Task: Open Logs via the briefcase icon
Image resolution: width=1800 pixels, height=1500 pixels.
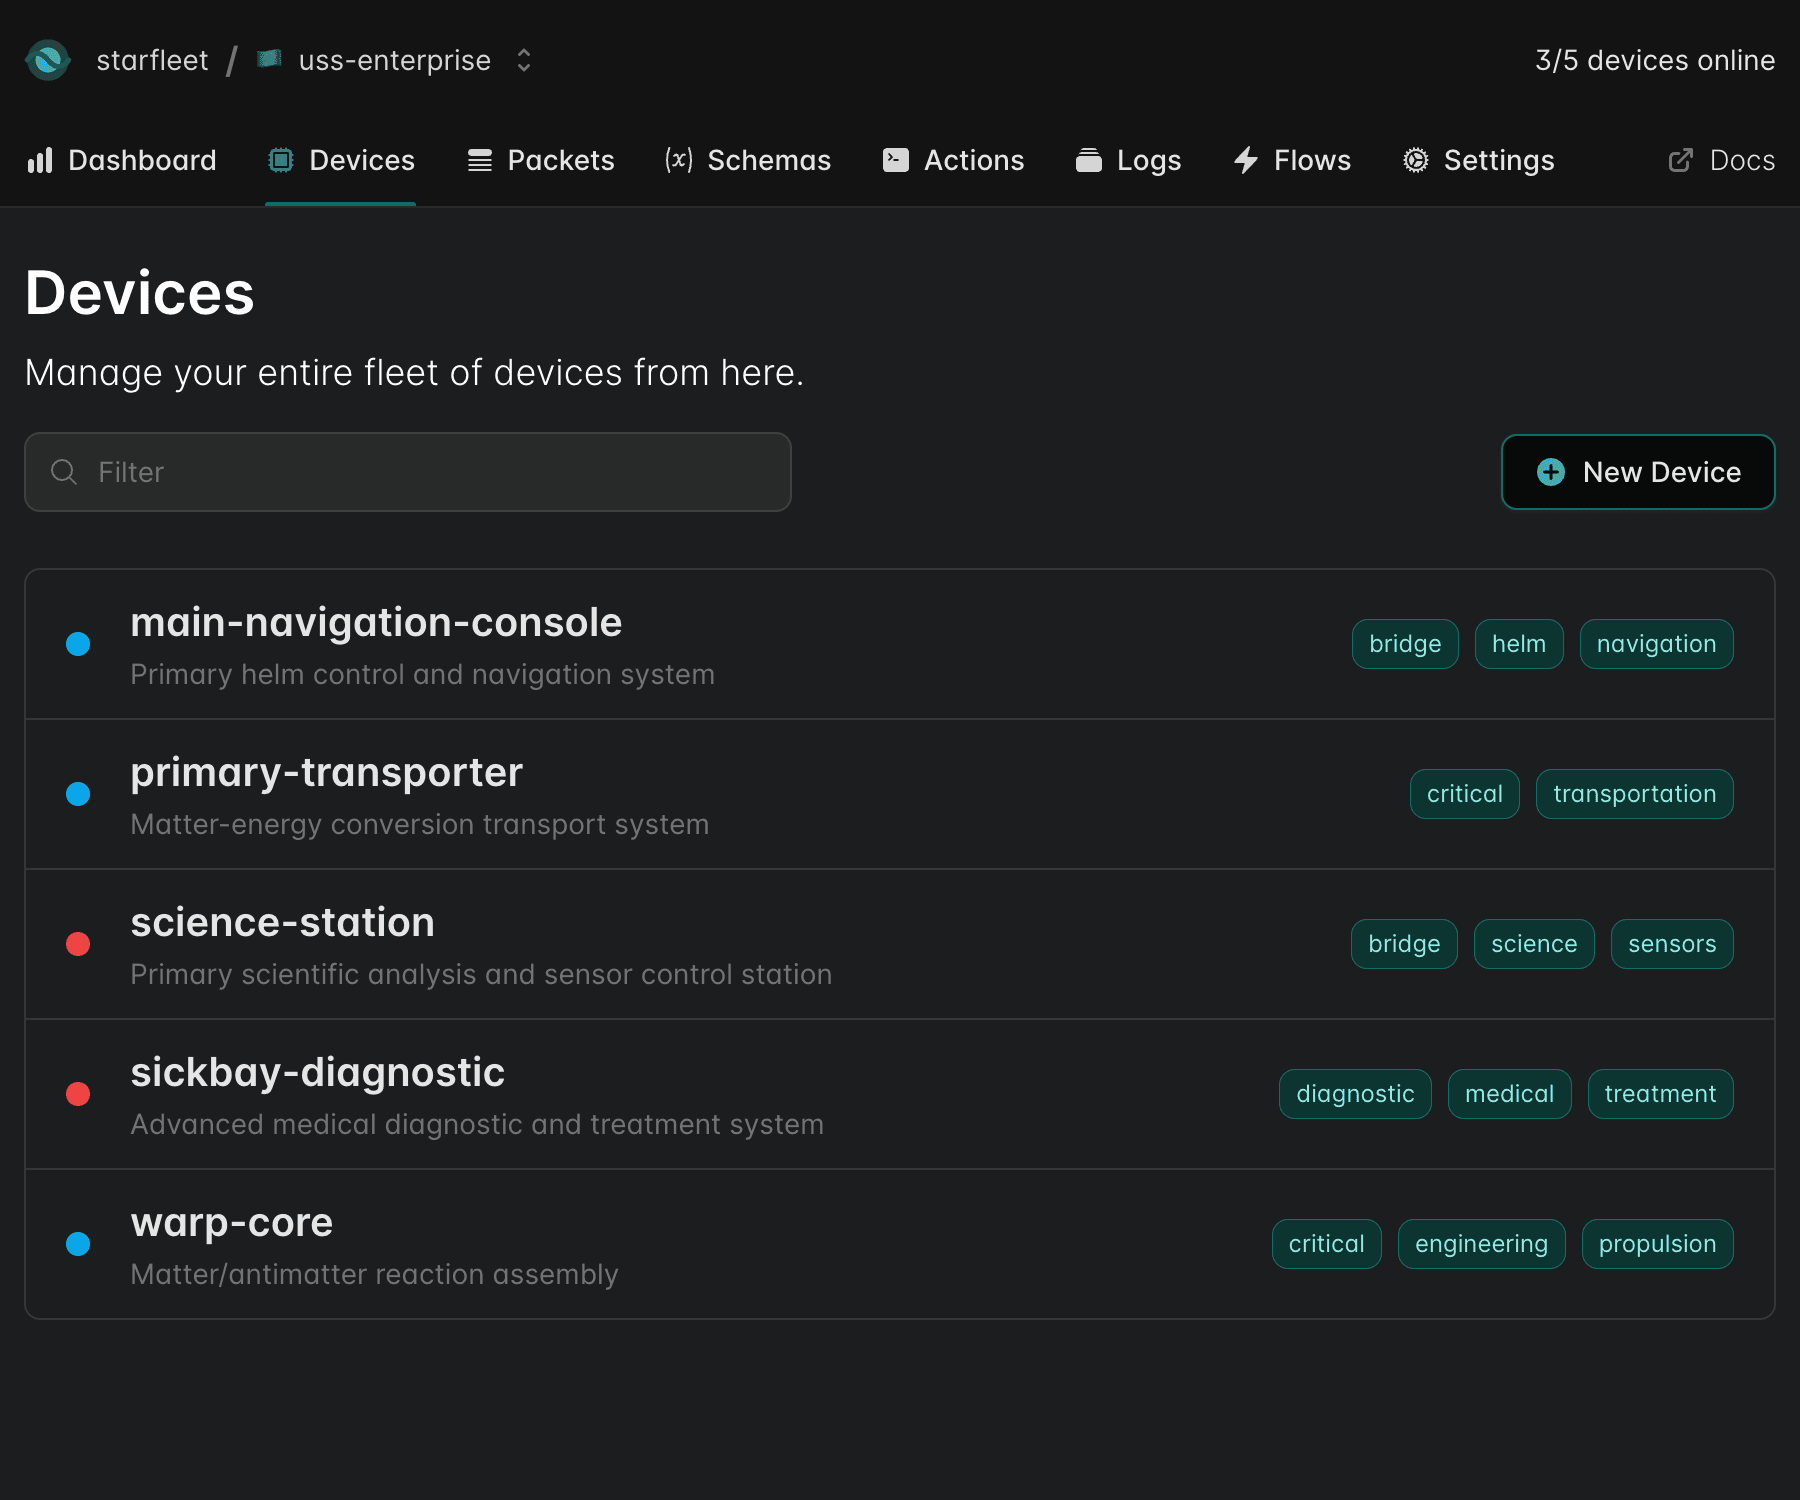Action: 1089,160
